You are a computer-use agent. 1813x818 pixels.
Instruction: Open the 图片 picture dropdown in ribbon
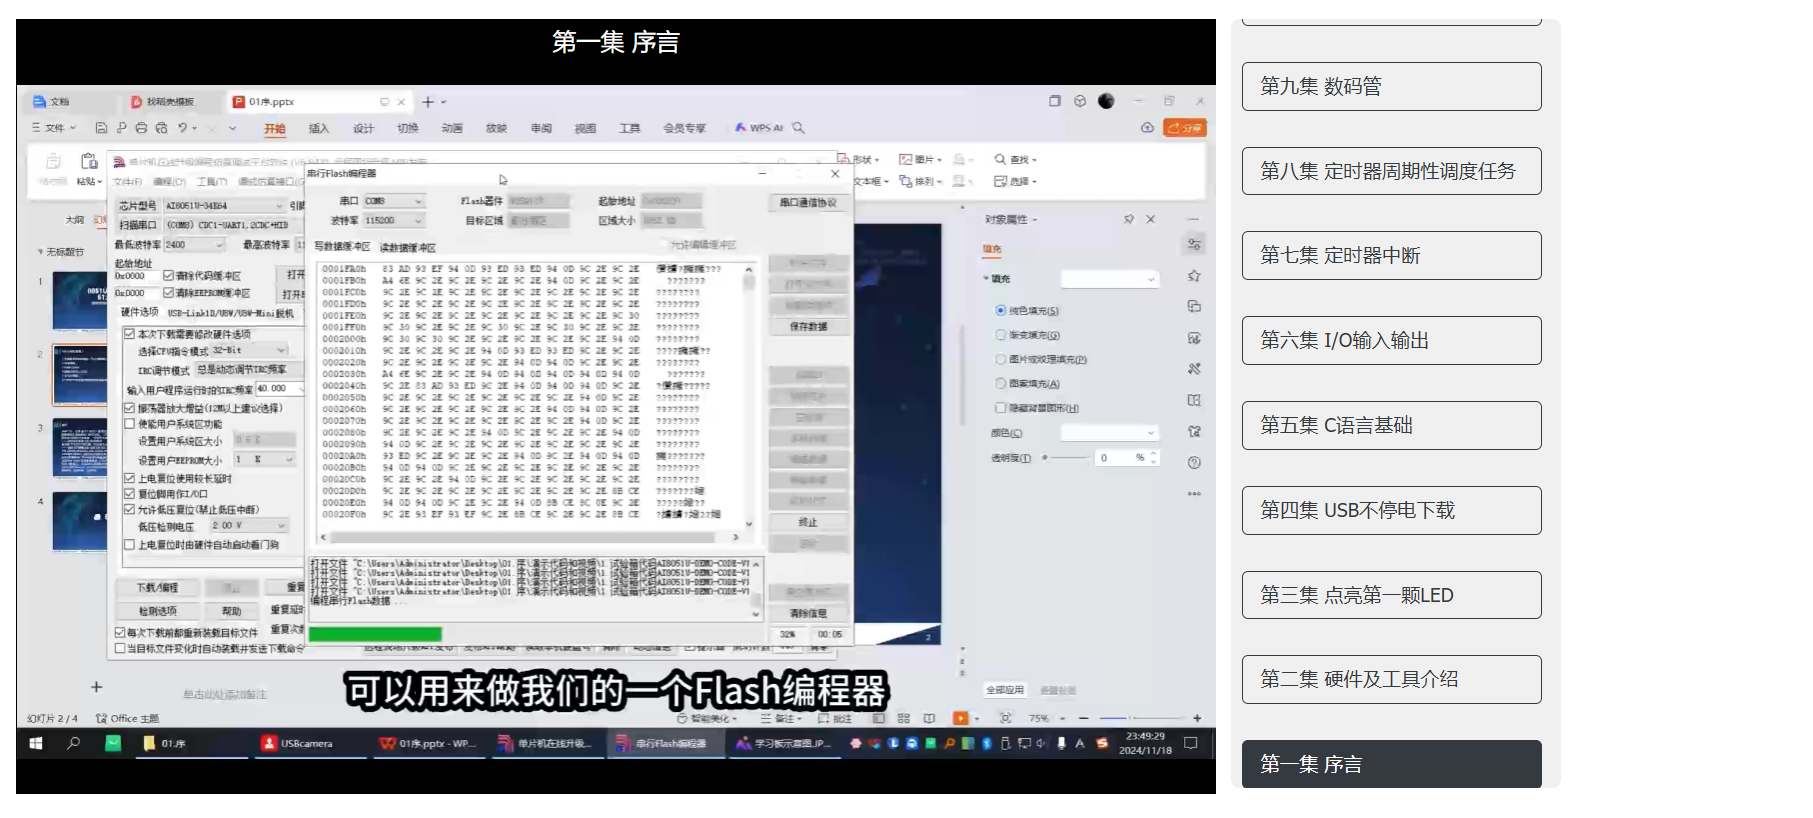pyautogui.click(x=920, y=159)
